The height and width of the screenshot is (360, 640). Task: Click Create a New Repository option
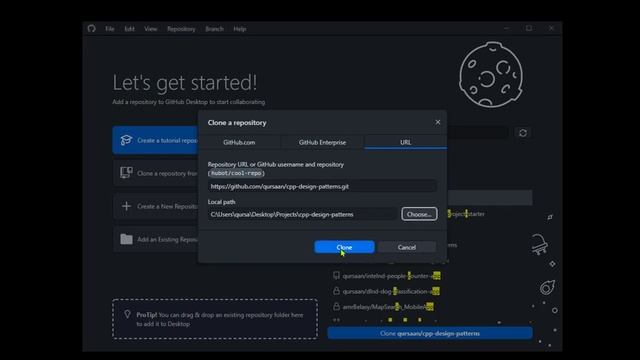coord(156,206)
